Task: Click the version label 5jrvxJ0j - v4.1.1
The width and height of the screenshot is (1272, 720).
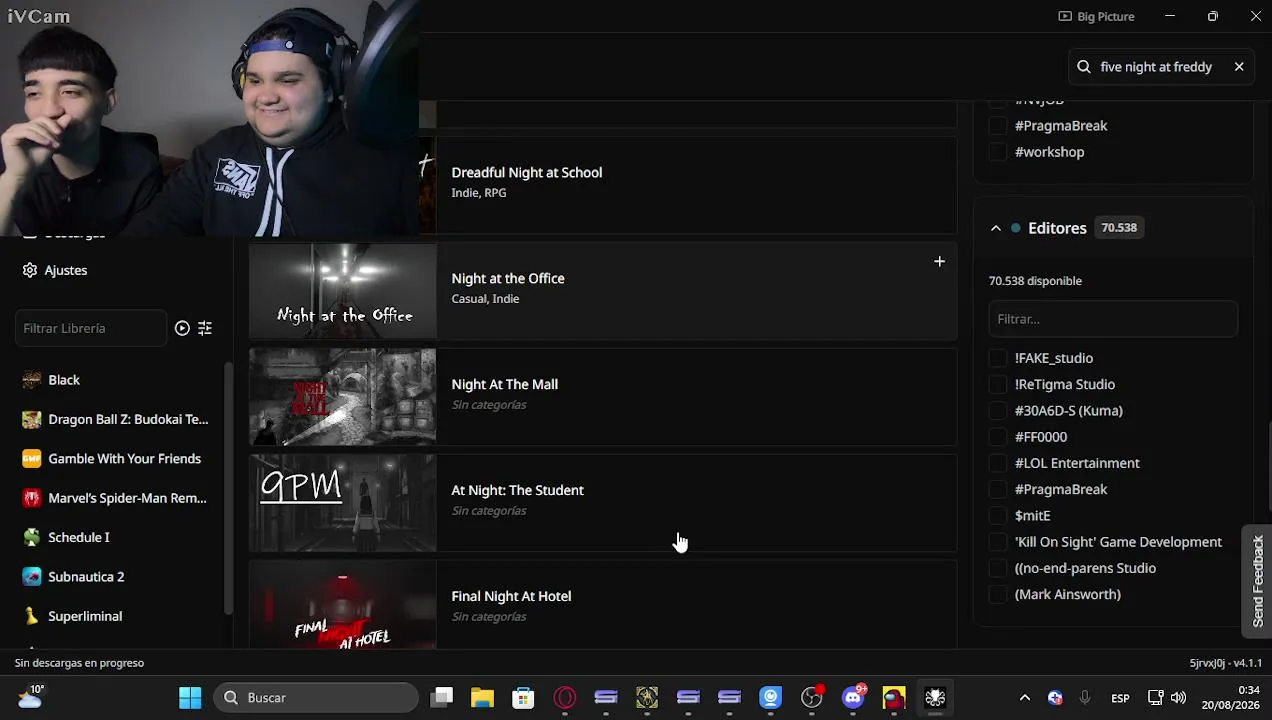Action: point(1225,663)
